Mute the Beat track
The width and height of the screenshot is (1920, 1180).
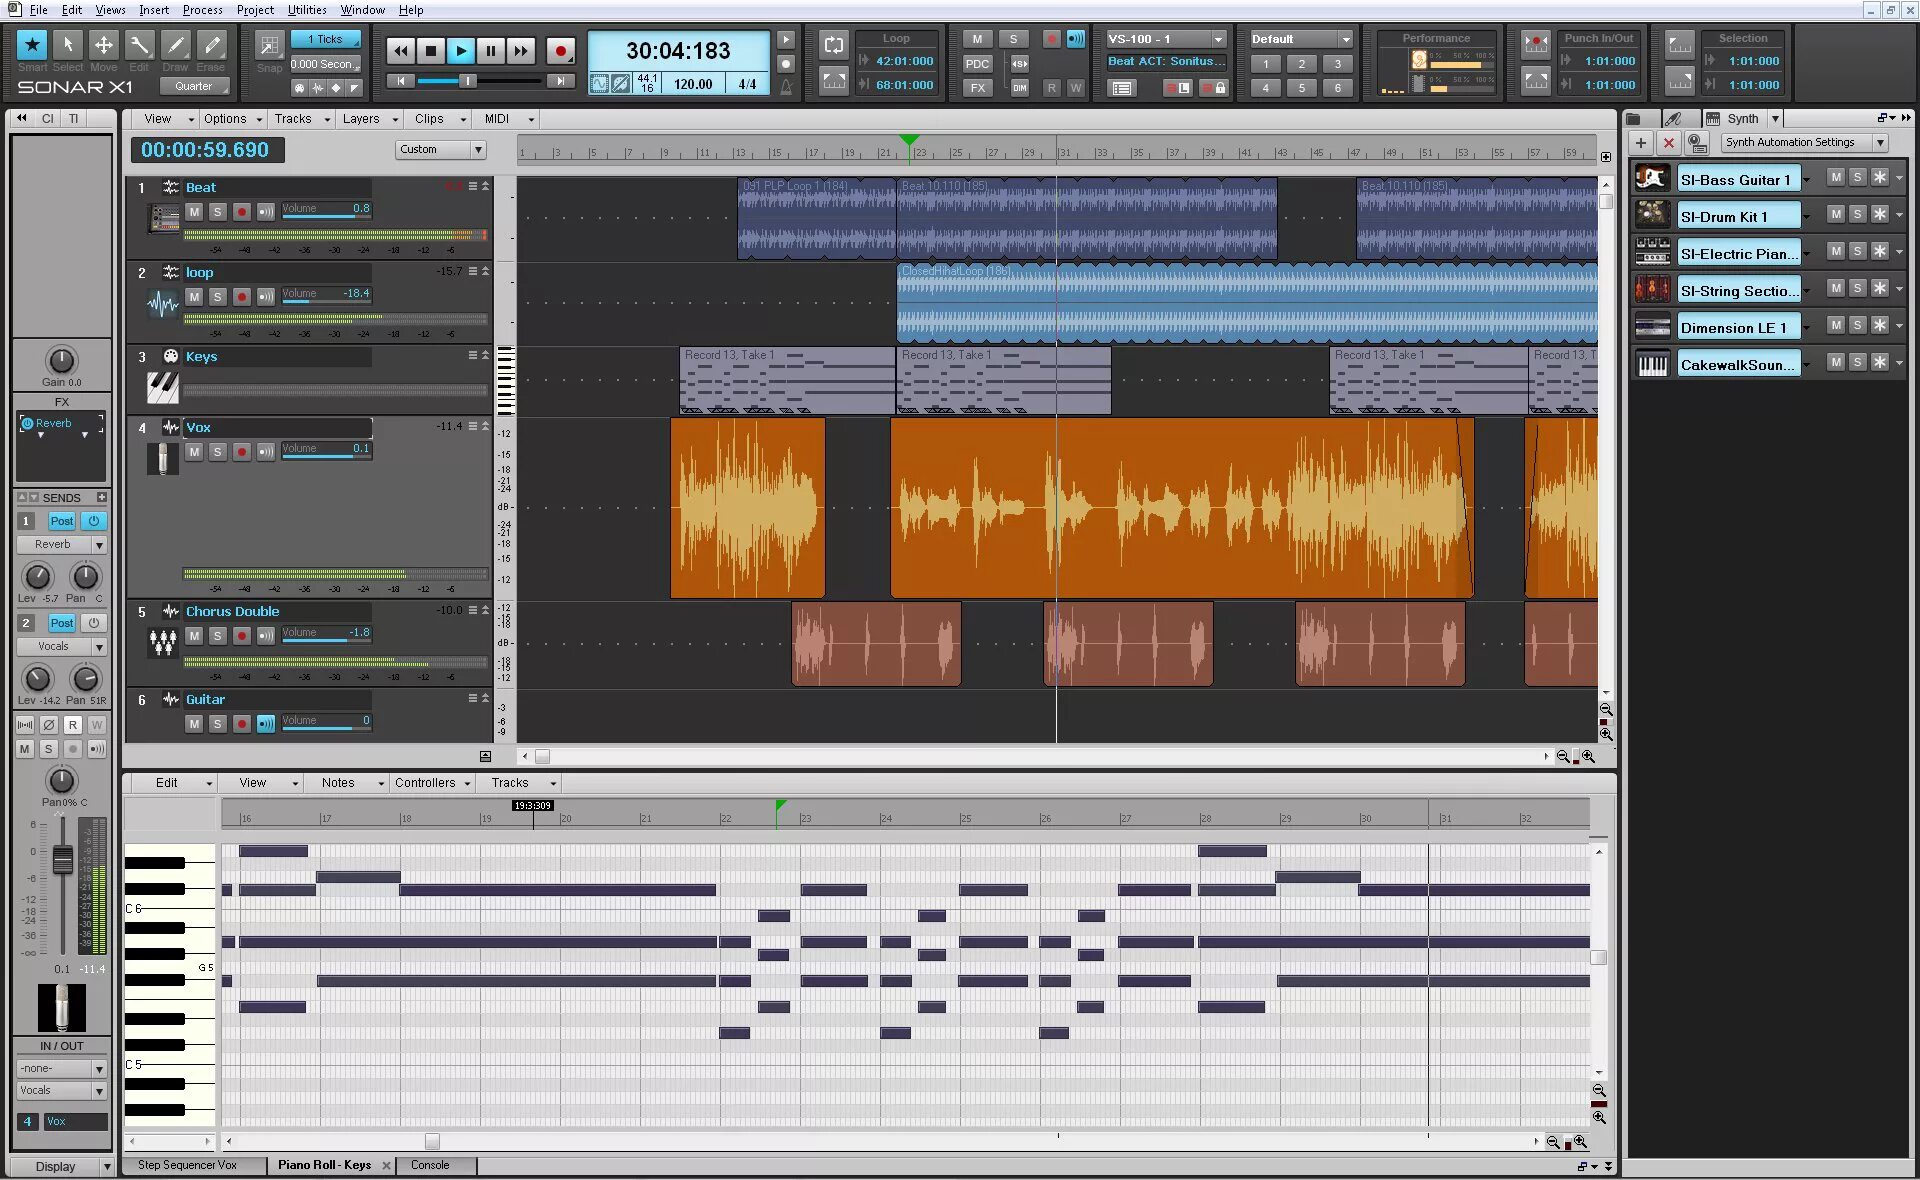tap(194, 212)
